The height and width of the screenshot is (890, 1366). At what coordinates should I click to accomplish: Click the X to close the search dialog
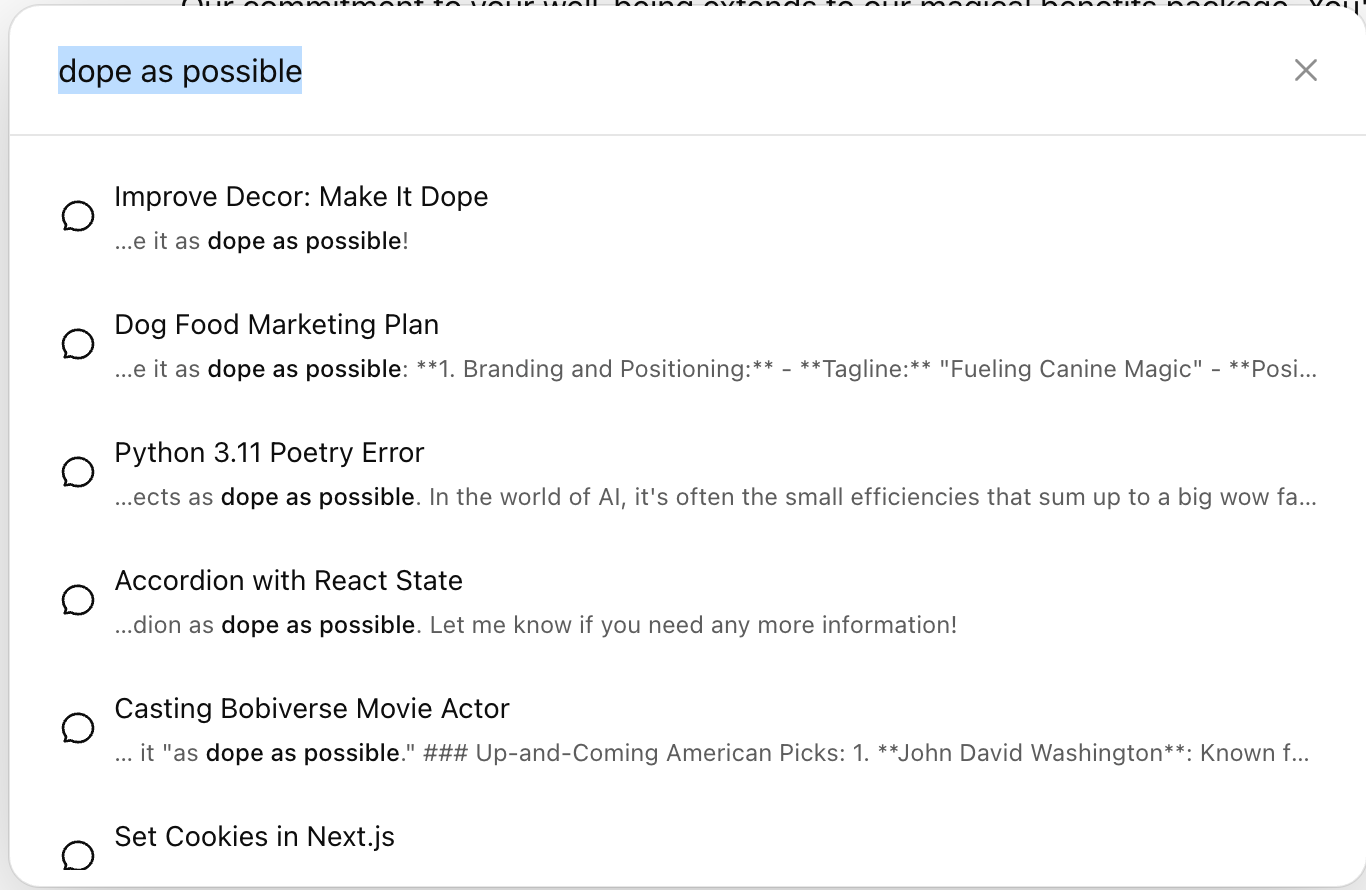pos(1306,70)
